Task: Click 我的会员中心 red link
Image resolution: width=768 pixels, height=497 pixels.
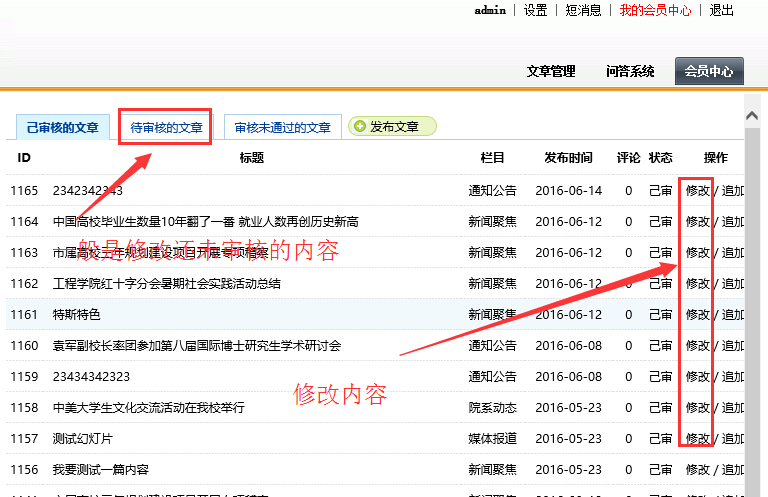Action: 655,11
